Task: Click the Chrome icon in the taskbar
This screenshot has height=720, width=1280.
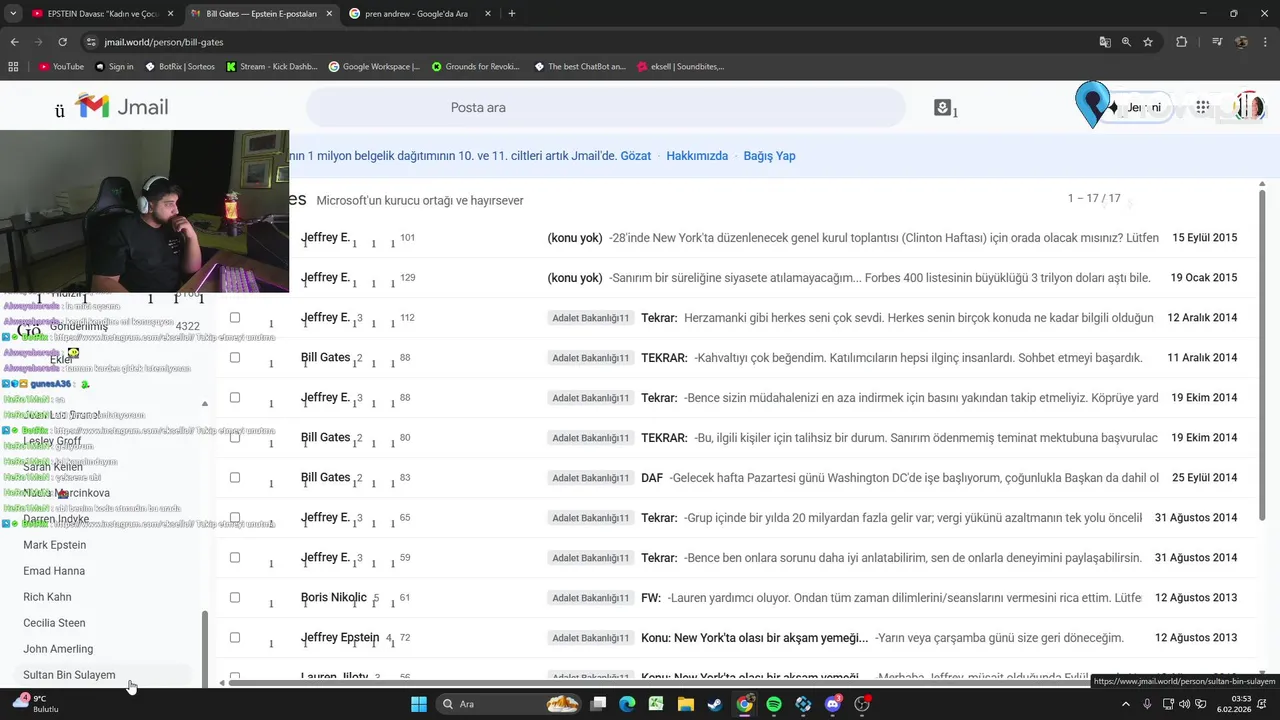Action: [745, 704]
